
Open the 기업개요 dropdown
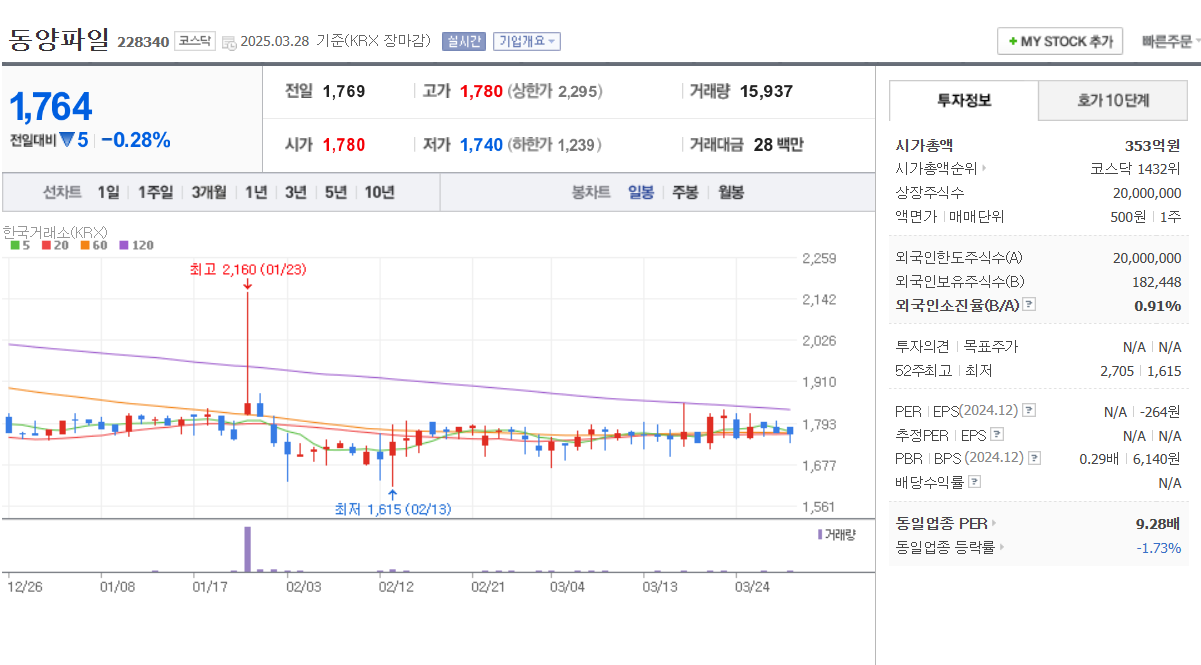point(527,41)
